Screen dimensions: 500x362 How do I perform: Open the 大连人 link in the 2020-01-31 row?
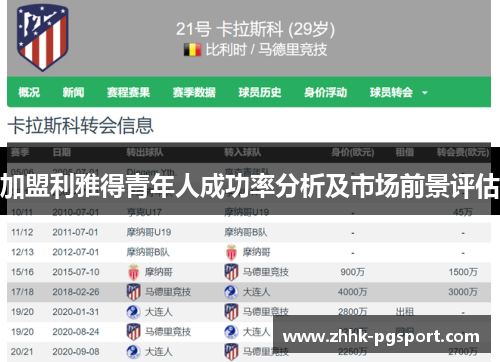tap(158, 312)
